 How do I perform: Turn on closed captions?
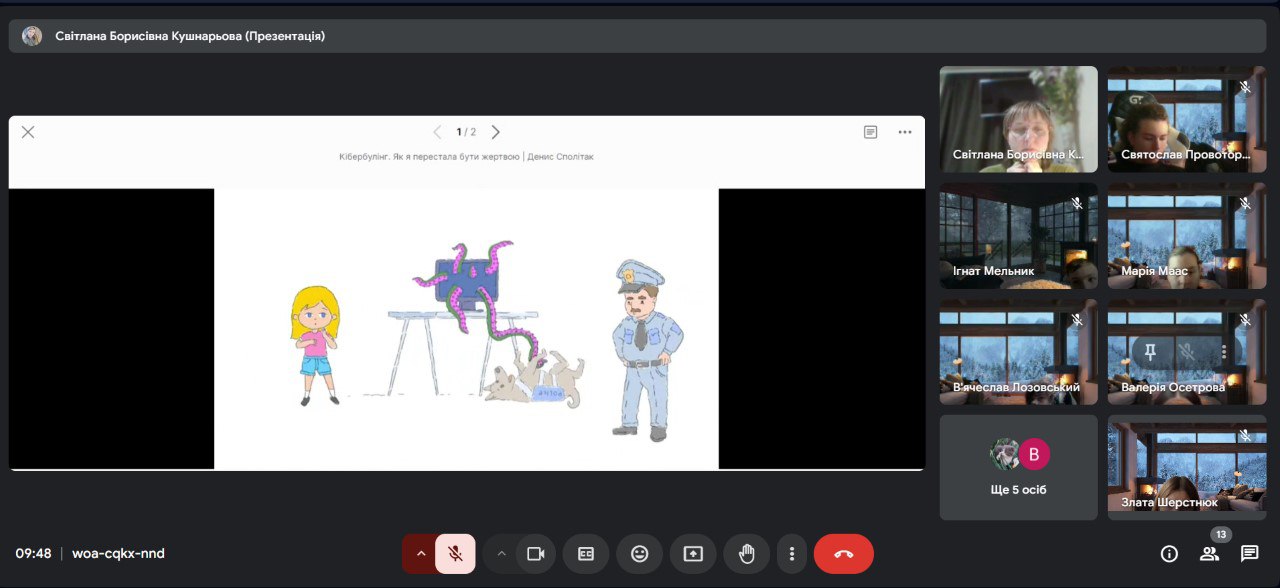coord(586,554)
